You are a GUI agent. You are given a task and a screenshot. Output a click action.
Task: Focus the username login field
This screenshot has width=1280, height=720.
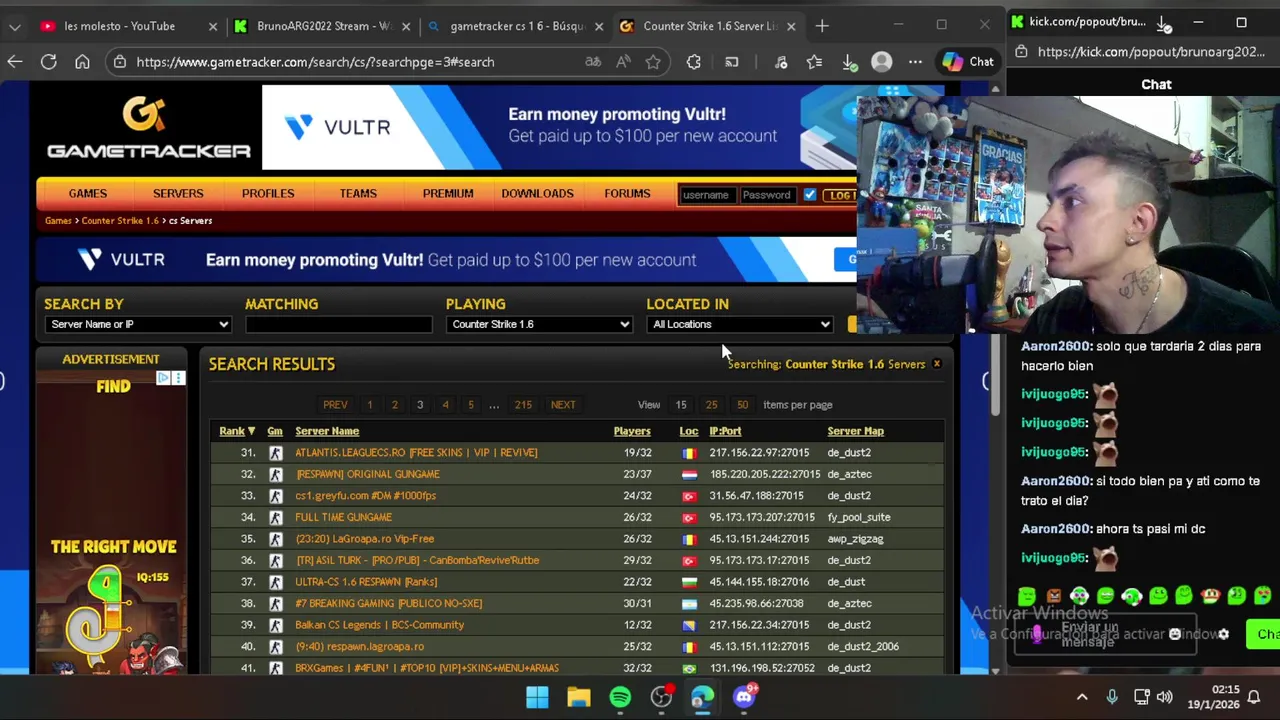pos(707,195)
